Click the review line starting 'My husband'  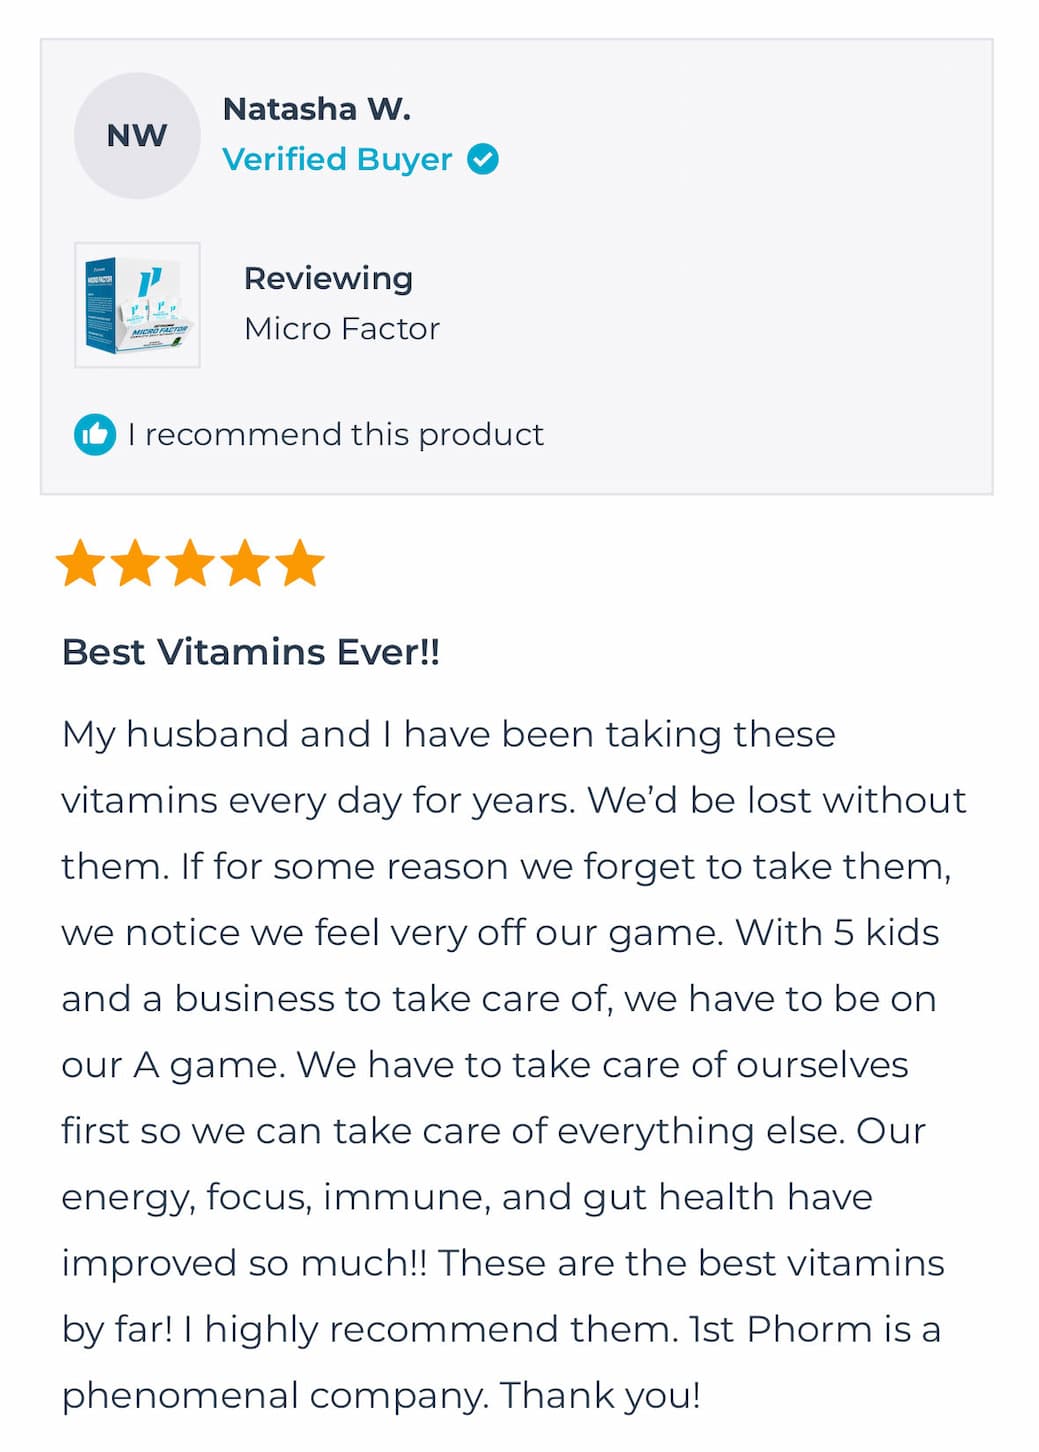(x=448, y=734)
